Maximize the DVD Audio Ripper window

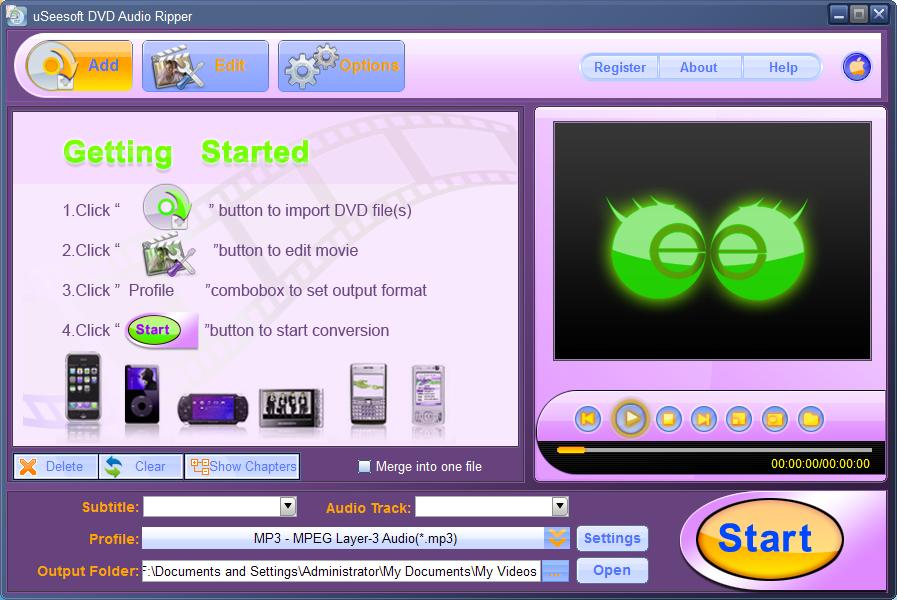coord(858,14)
